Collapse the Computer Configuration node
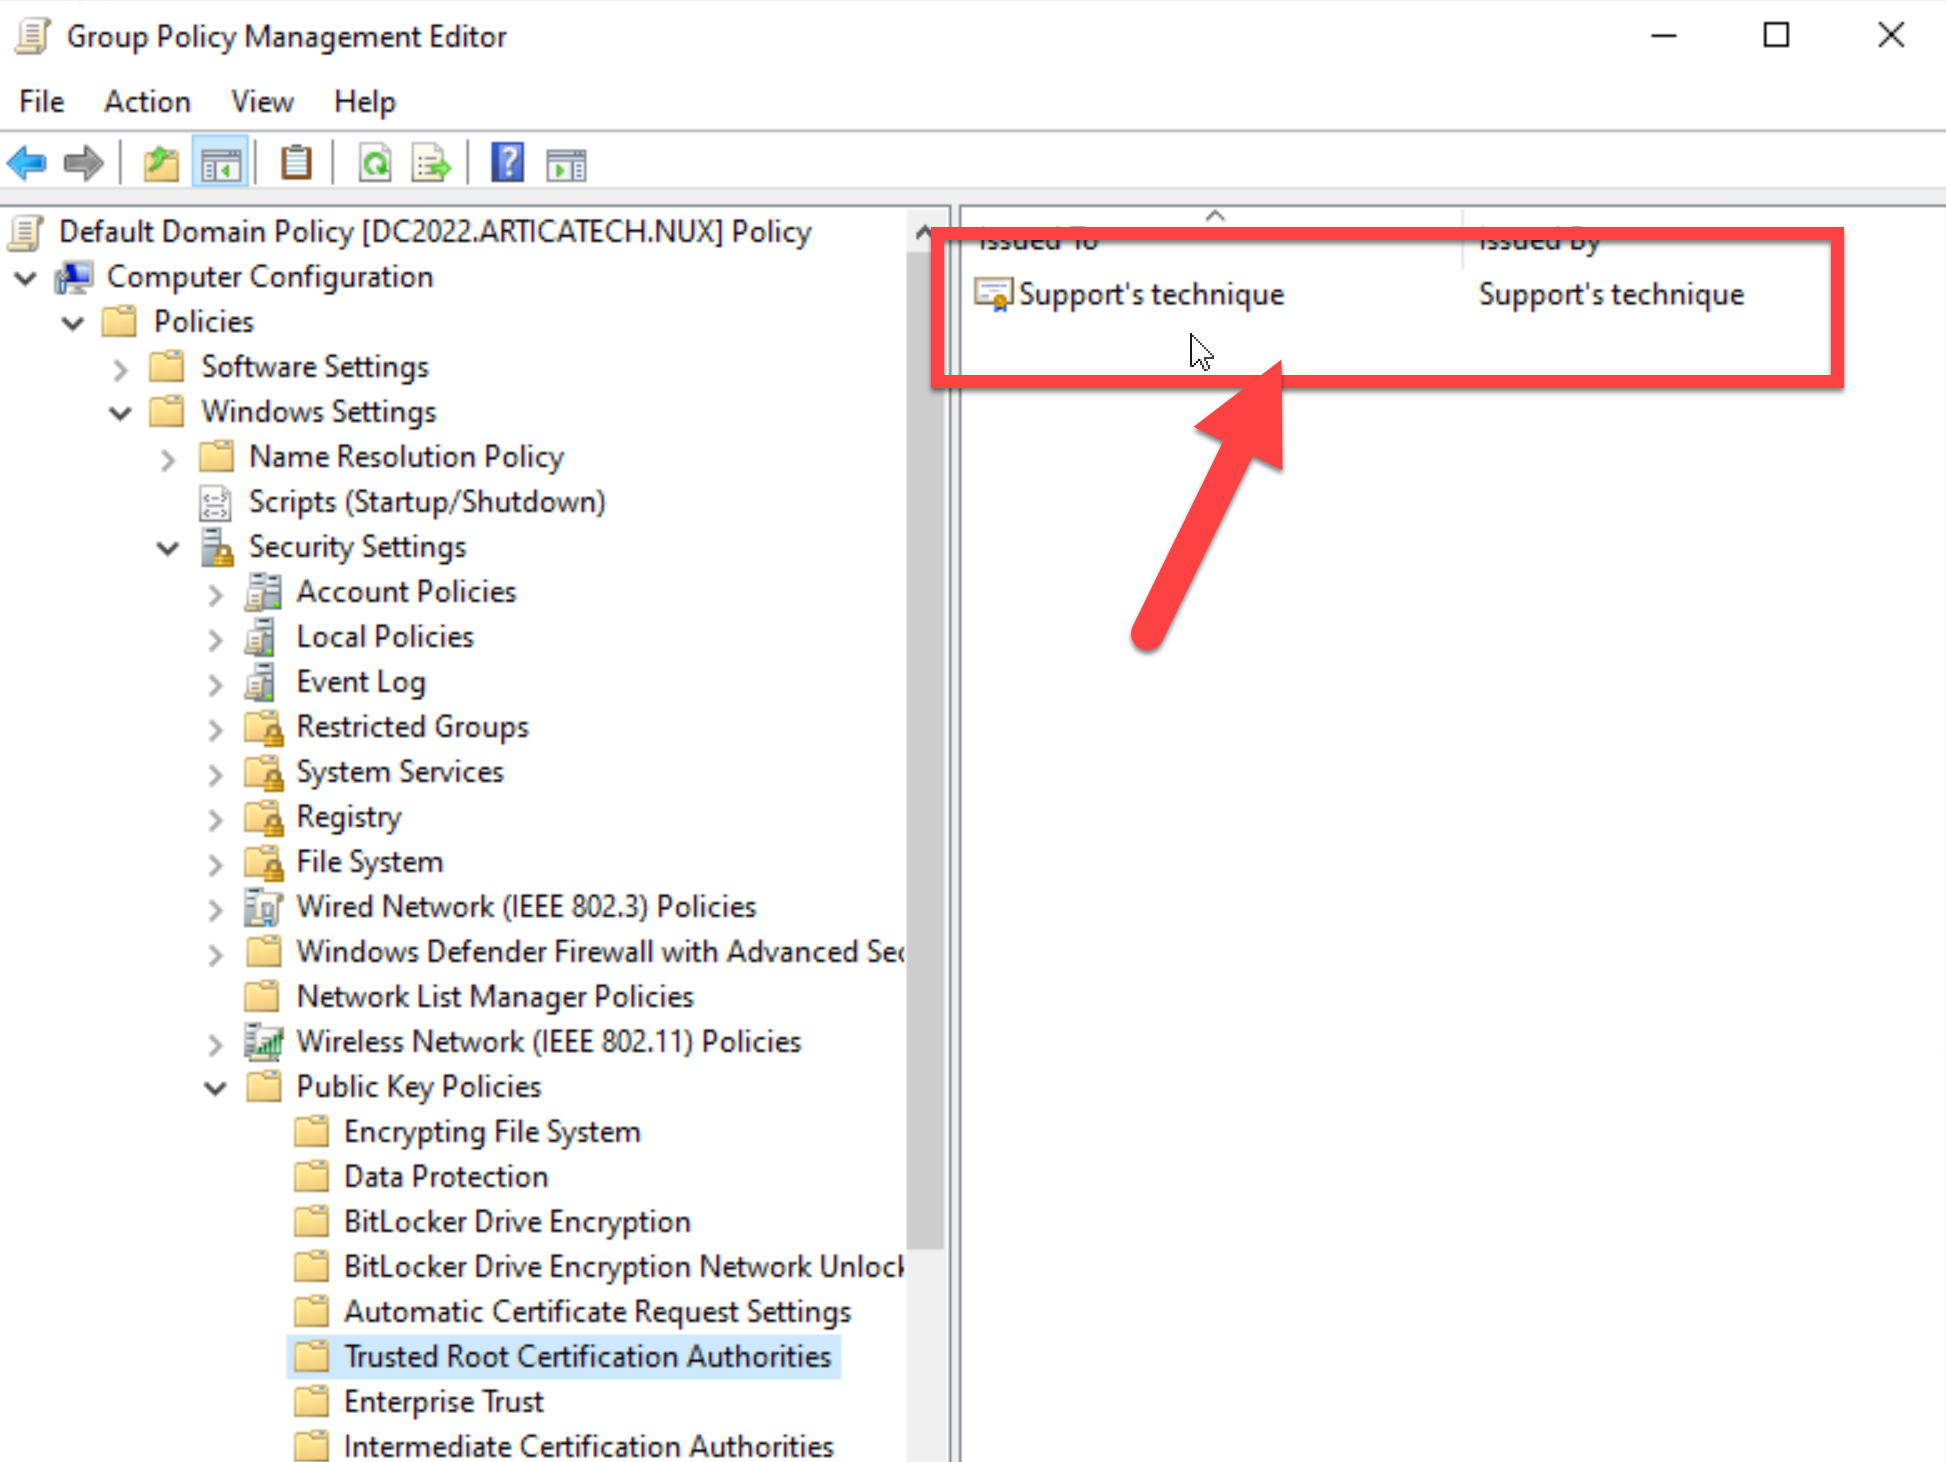The width and height of the screenshot is (1946, 1462). 26,277
